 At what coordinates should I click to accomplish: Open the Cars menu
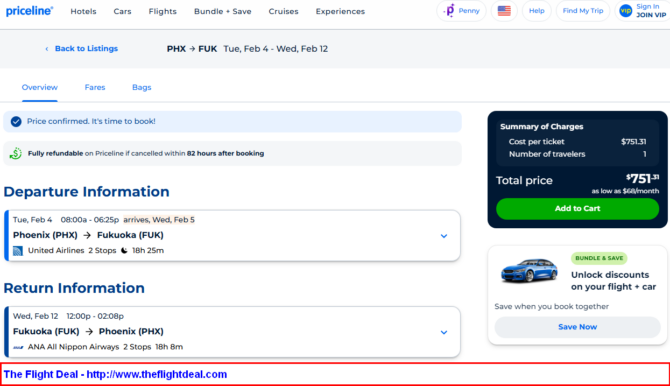click(122, 12)
